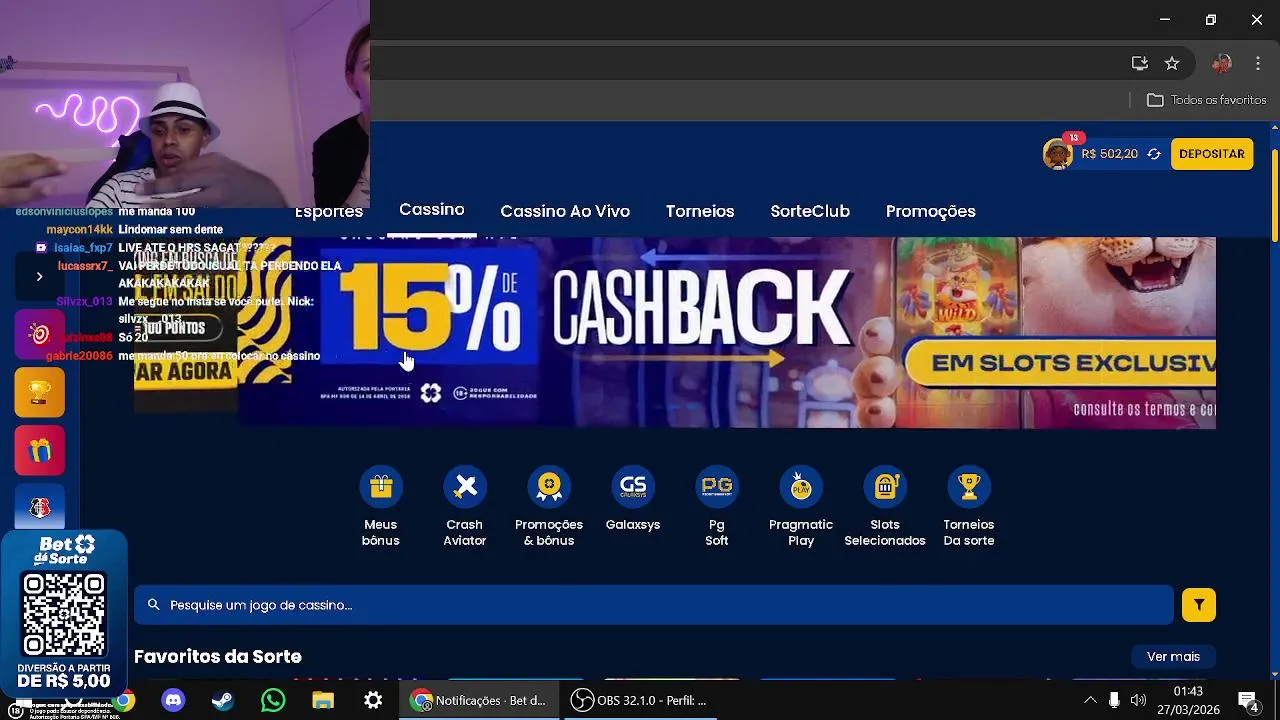Image resolution: width=1280 pixels, height=720 pixels.
Task: Expand the left sidebar with the chevron
Action: [39, 276]
